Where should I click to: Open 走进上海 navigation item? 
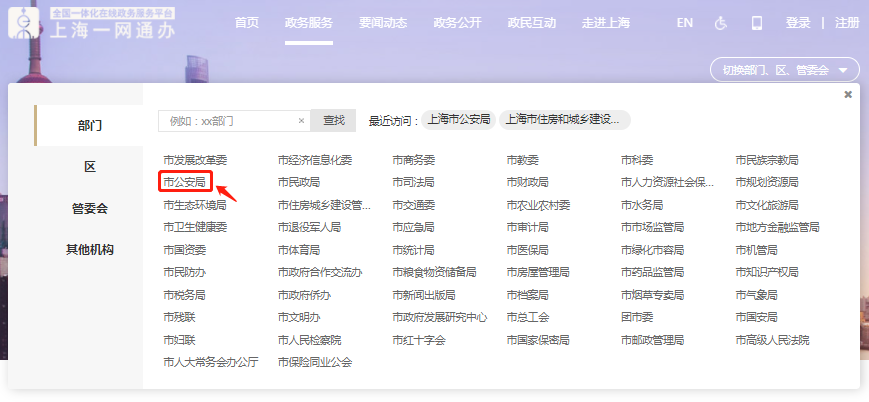(606, 23)
